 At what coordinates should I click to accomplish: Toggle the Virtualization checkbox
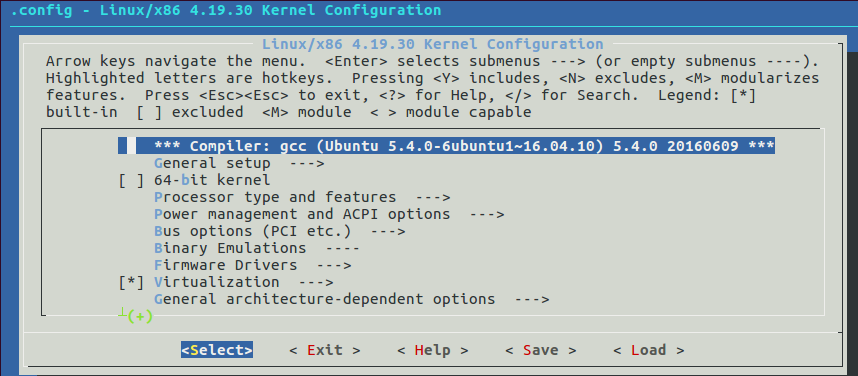(131, 282)
